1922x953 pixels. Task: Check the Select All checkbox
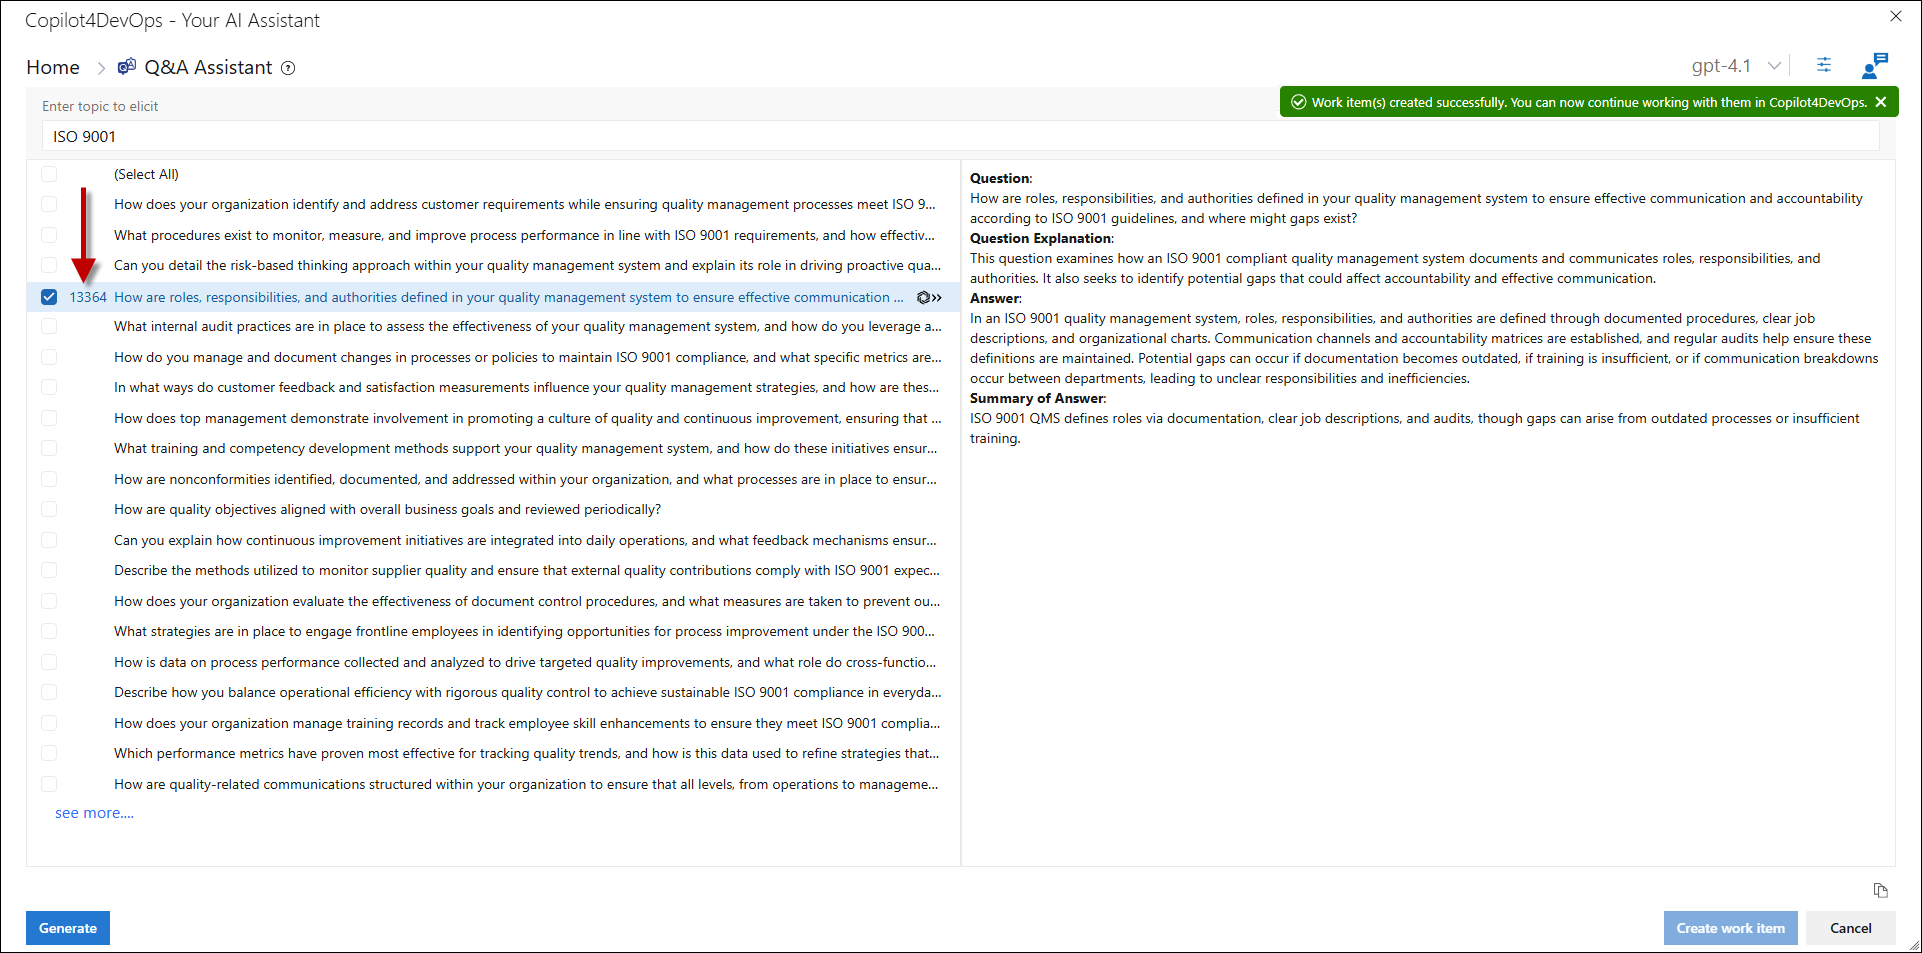pyautogui.click(x=49, y=174)
